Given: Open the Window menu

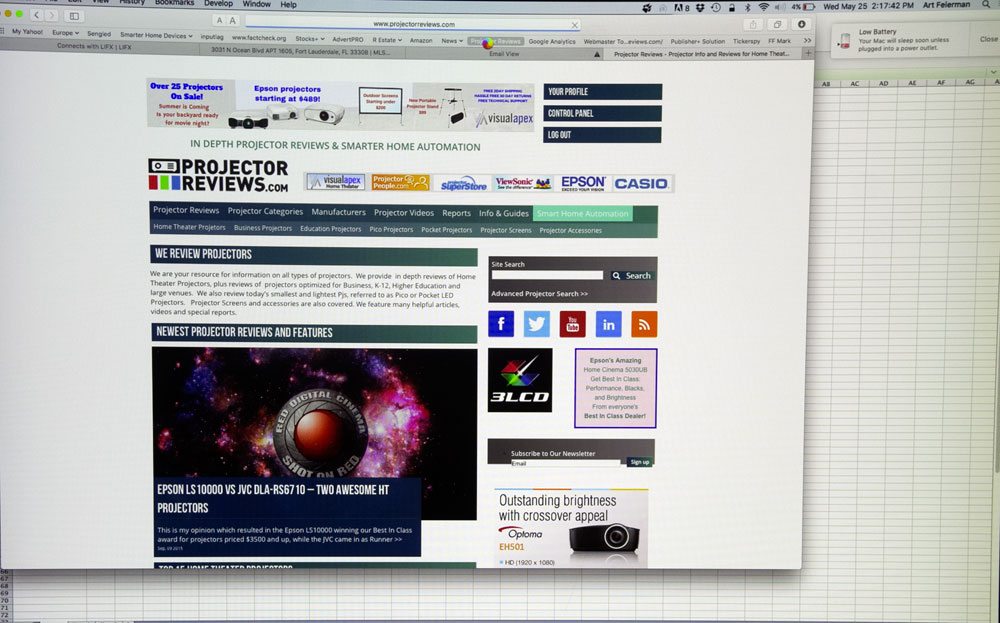Looking at the screenshot, I should pyautogui.click(x=256, y=4).
